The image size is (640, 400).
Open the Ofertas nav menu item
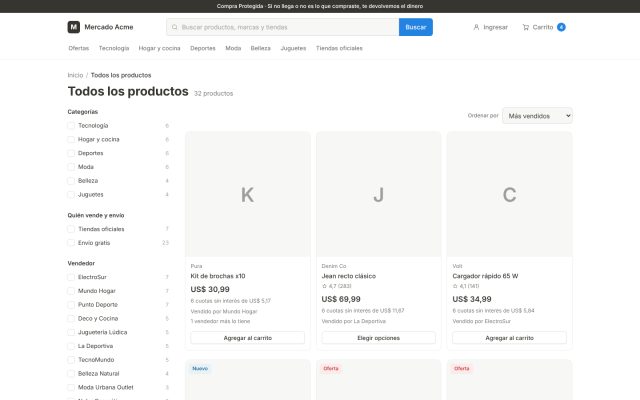[x=79, y=48]
